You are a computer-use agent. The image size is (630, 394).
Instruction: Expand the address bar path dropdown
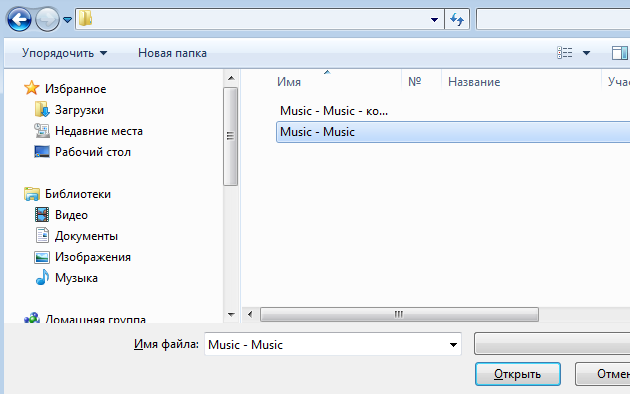pyautogui.click(x=434, y=19)
